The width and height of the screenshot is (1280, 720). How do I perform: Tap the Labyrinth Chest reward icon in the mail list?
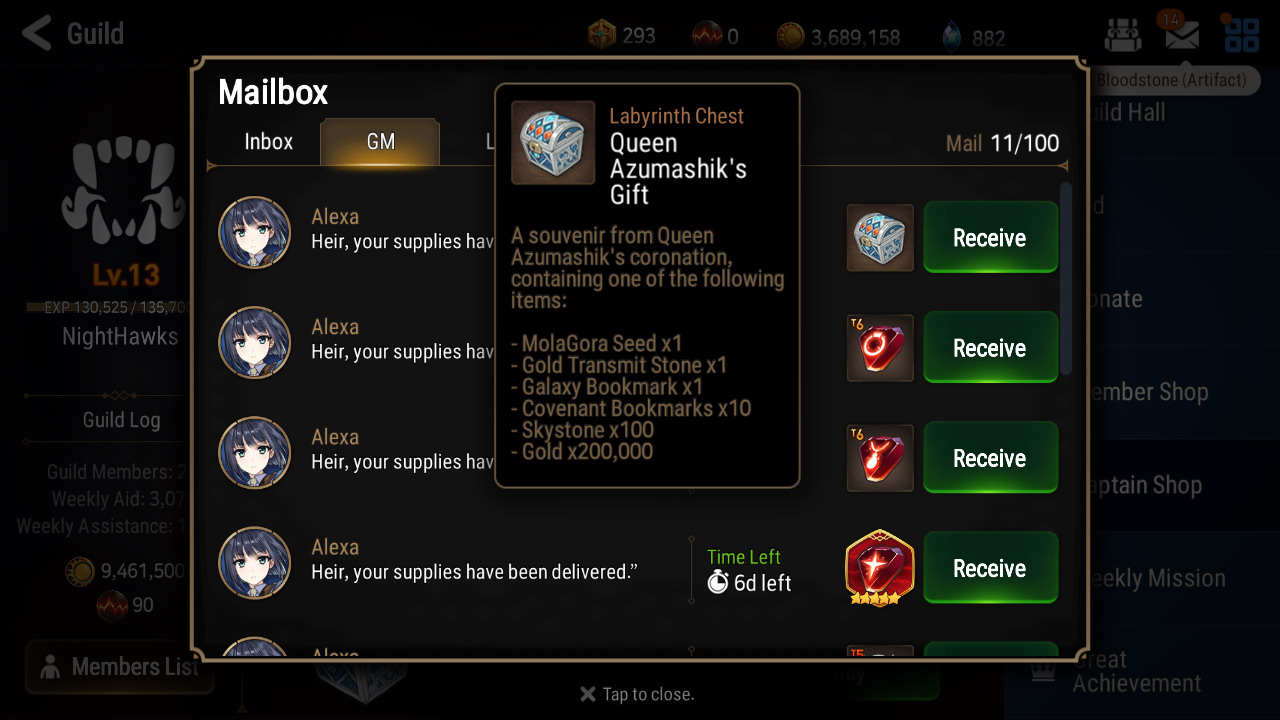(880, 238)
